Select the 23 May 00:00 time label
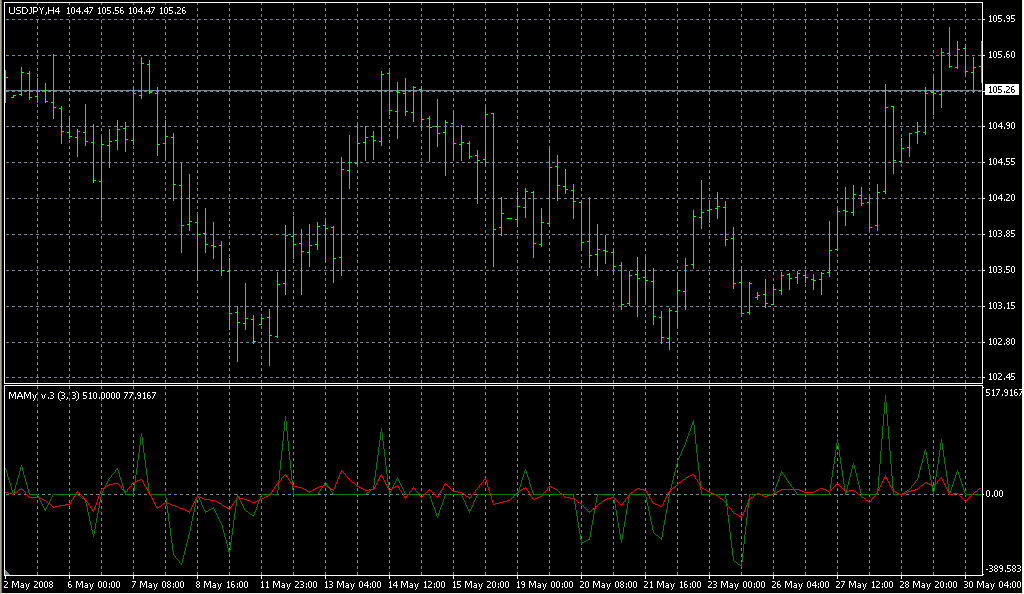 [x=738, y=584]
